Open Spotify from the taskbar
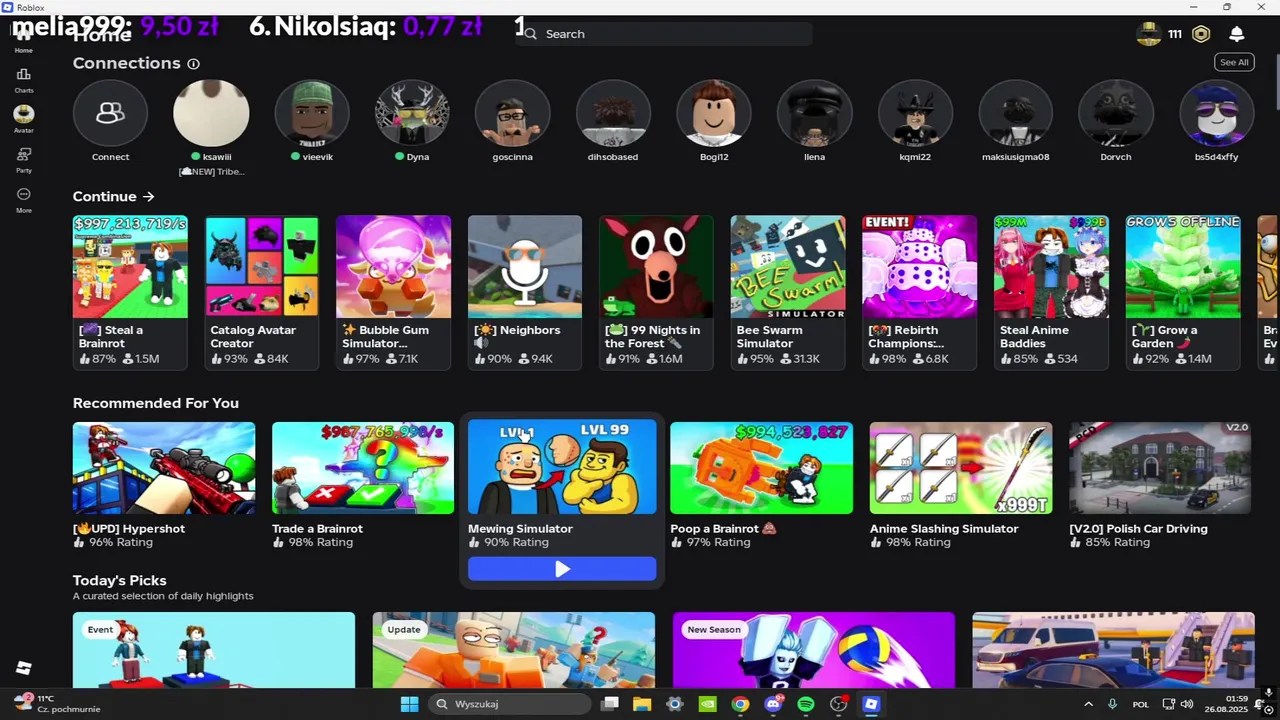The height and width of the screenshot is (720, 1280). [806, 704]
